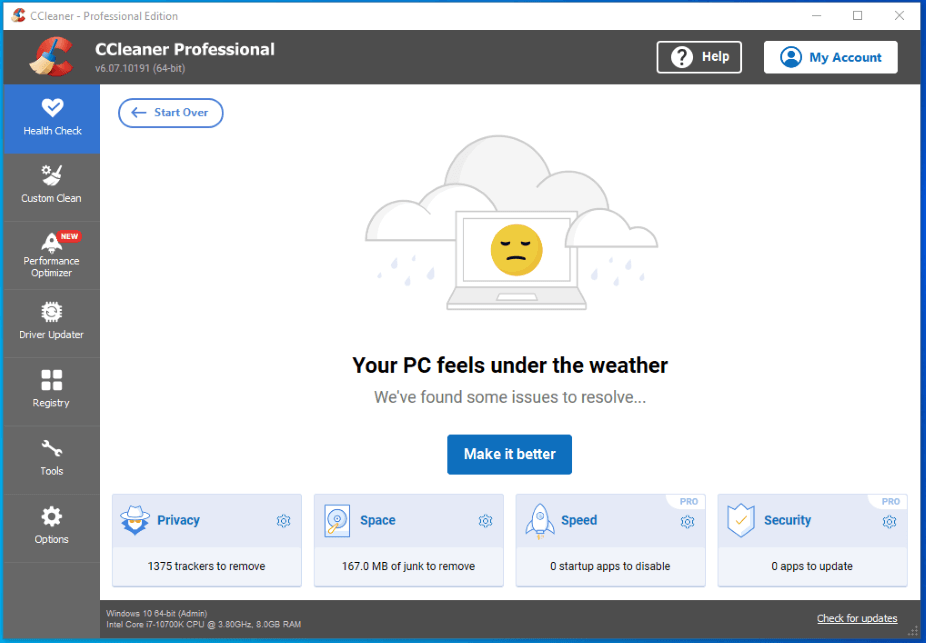Click the Speed card title
Image resolution: width=926 pixels, height=643 pixels.
tap(579, 520)
